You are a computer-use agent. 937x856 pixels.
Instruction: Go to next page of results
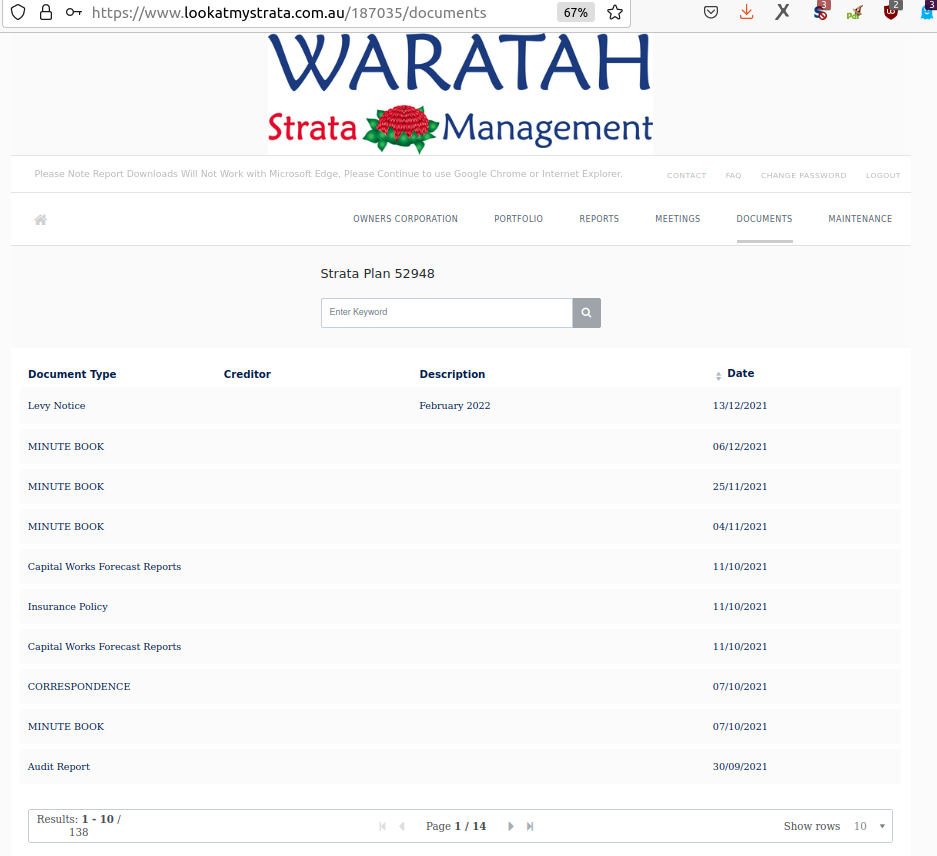[x=511, y=826]
